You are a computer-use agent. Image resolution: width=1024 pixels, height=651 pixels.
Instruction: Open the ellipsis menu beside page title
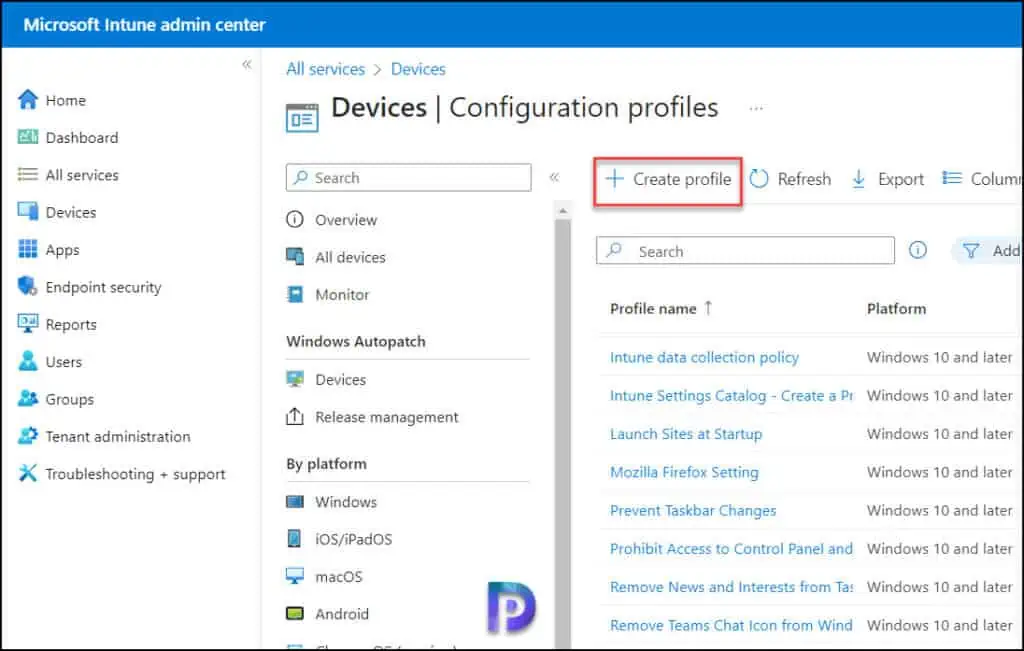point(756,108)
